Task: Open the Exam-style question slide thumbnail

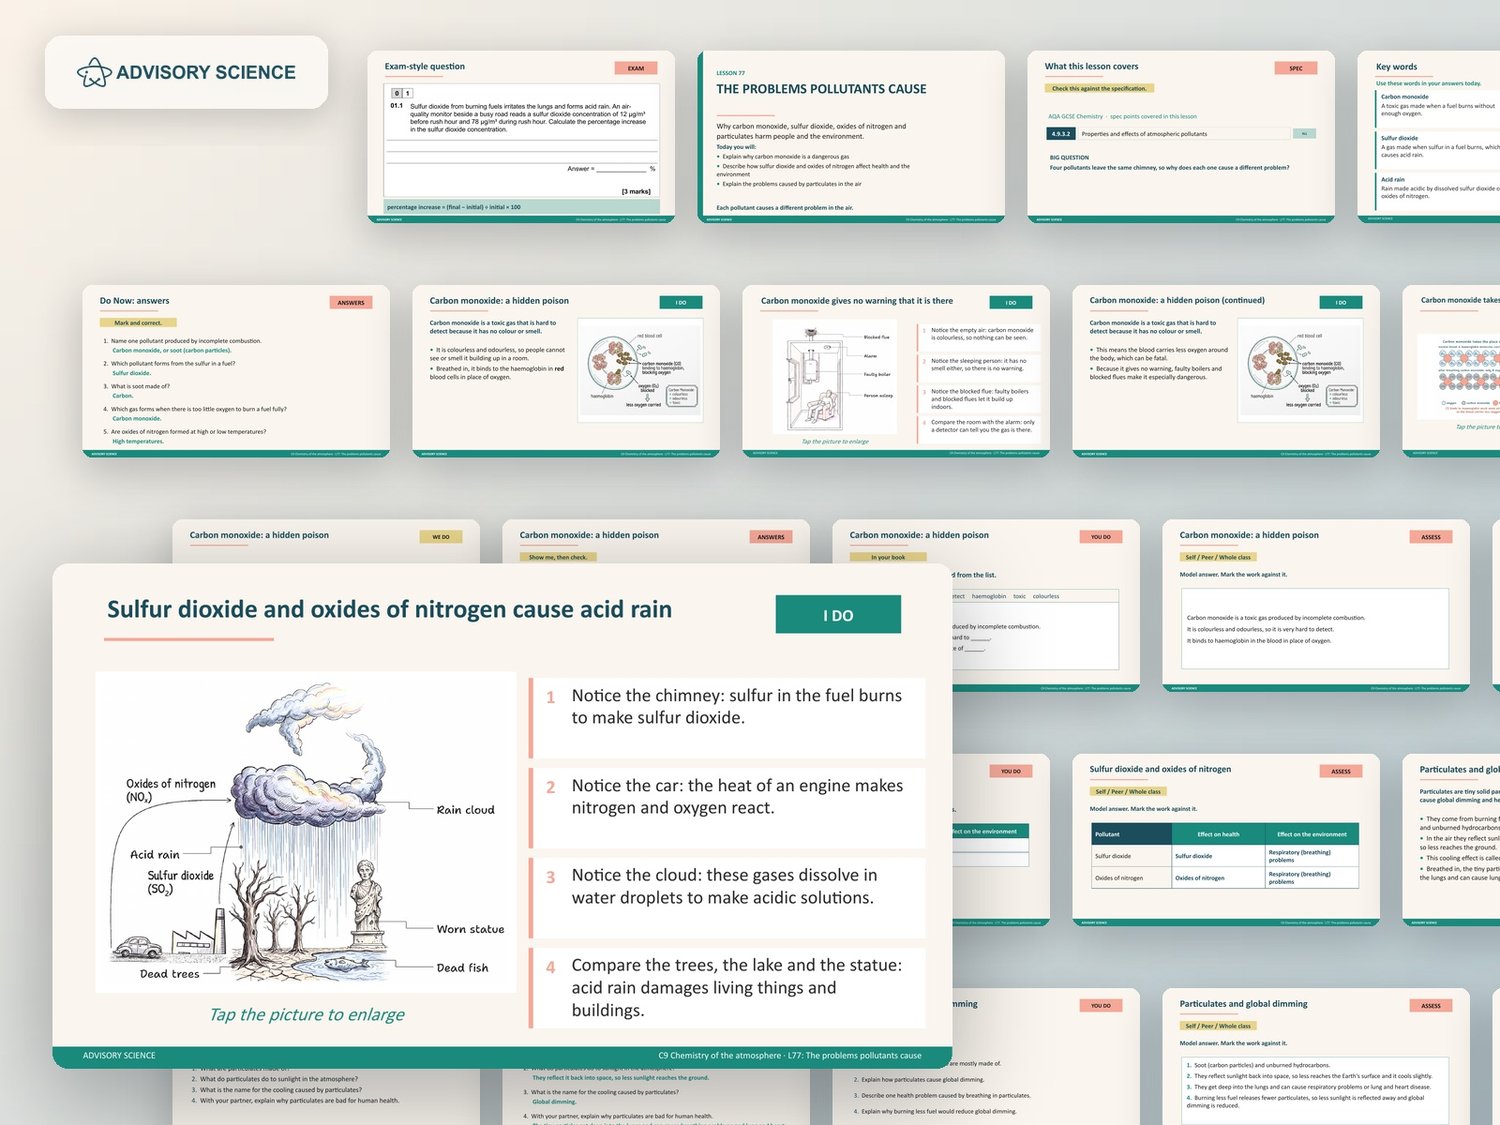Action: pos(521,136)
